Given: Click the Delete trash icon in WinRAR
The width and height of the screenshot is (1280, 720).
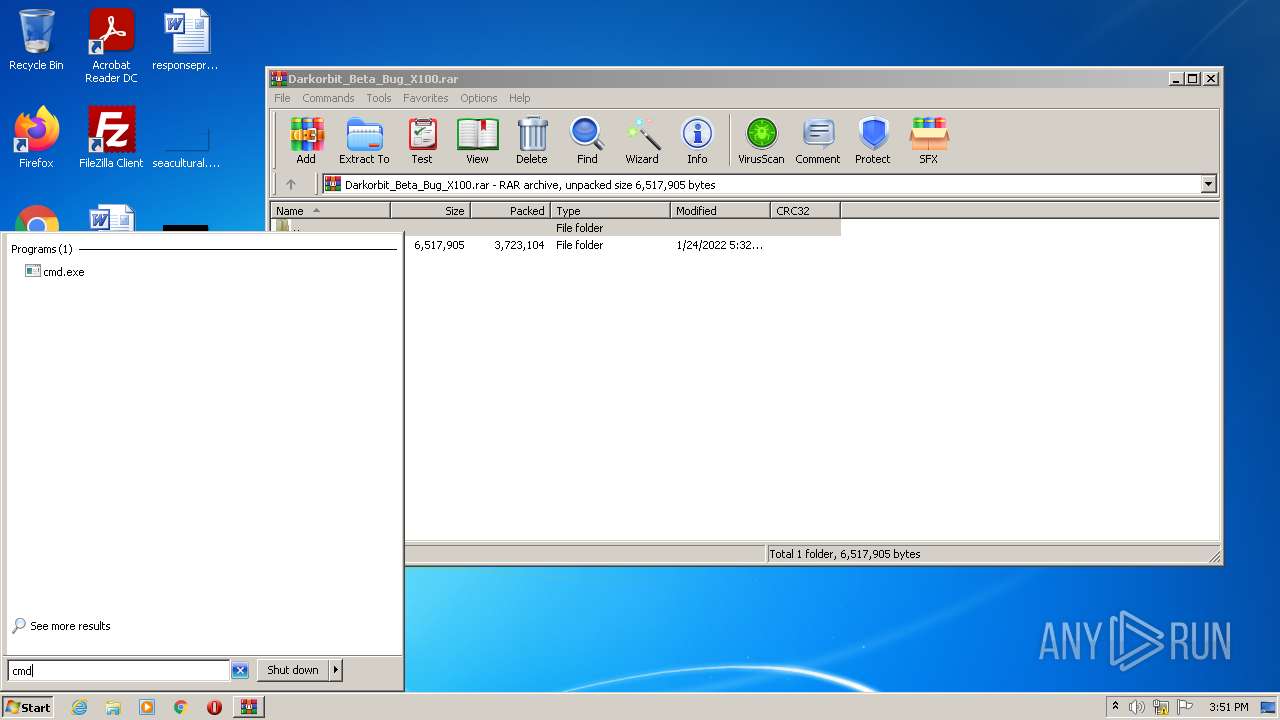Looking at the screenshot, I should (532, 140).
